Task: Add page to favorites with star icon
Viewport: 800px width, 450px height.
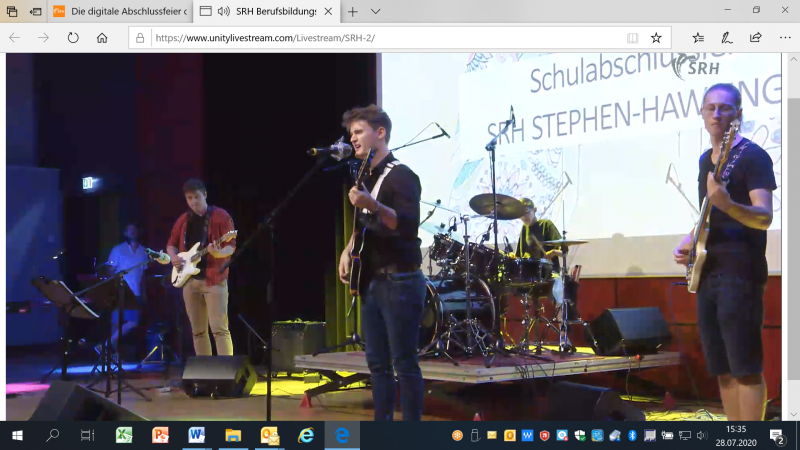Action: [656, 38]
